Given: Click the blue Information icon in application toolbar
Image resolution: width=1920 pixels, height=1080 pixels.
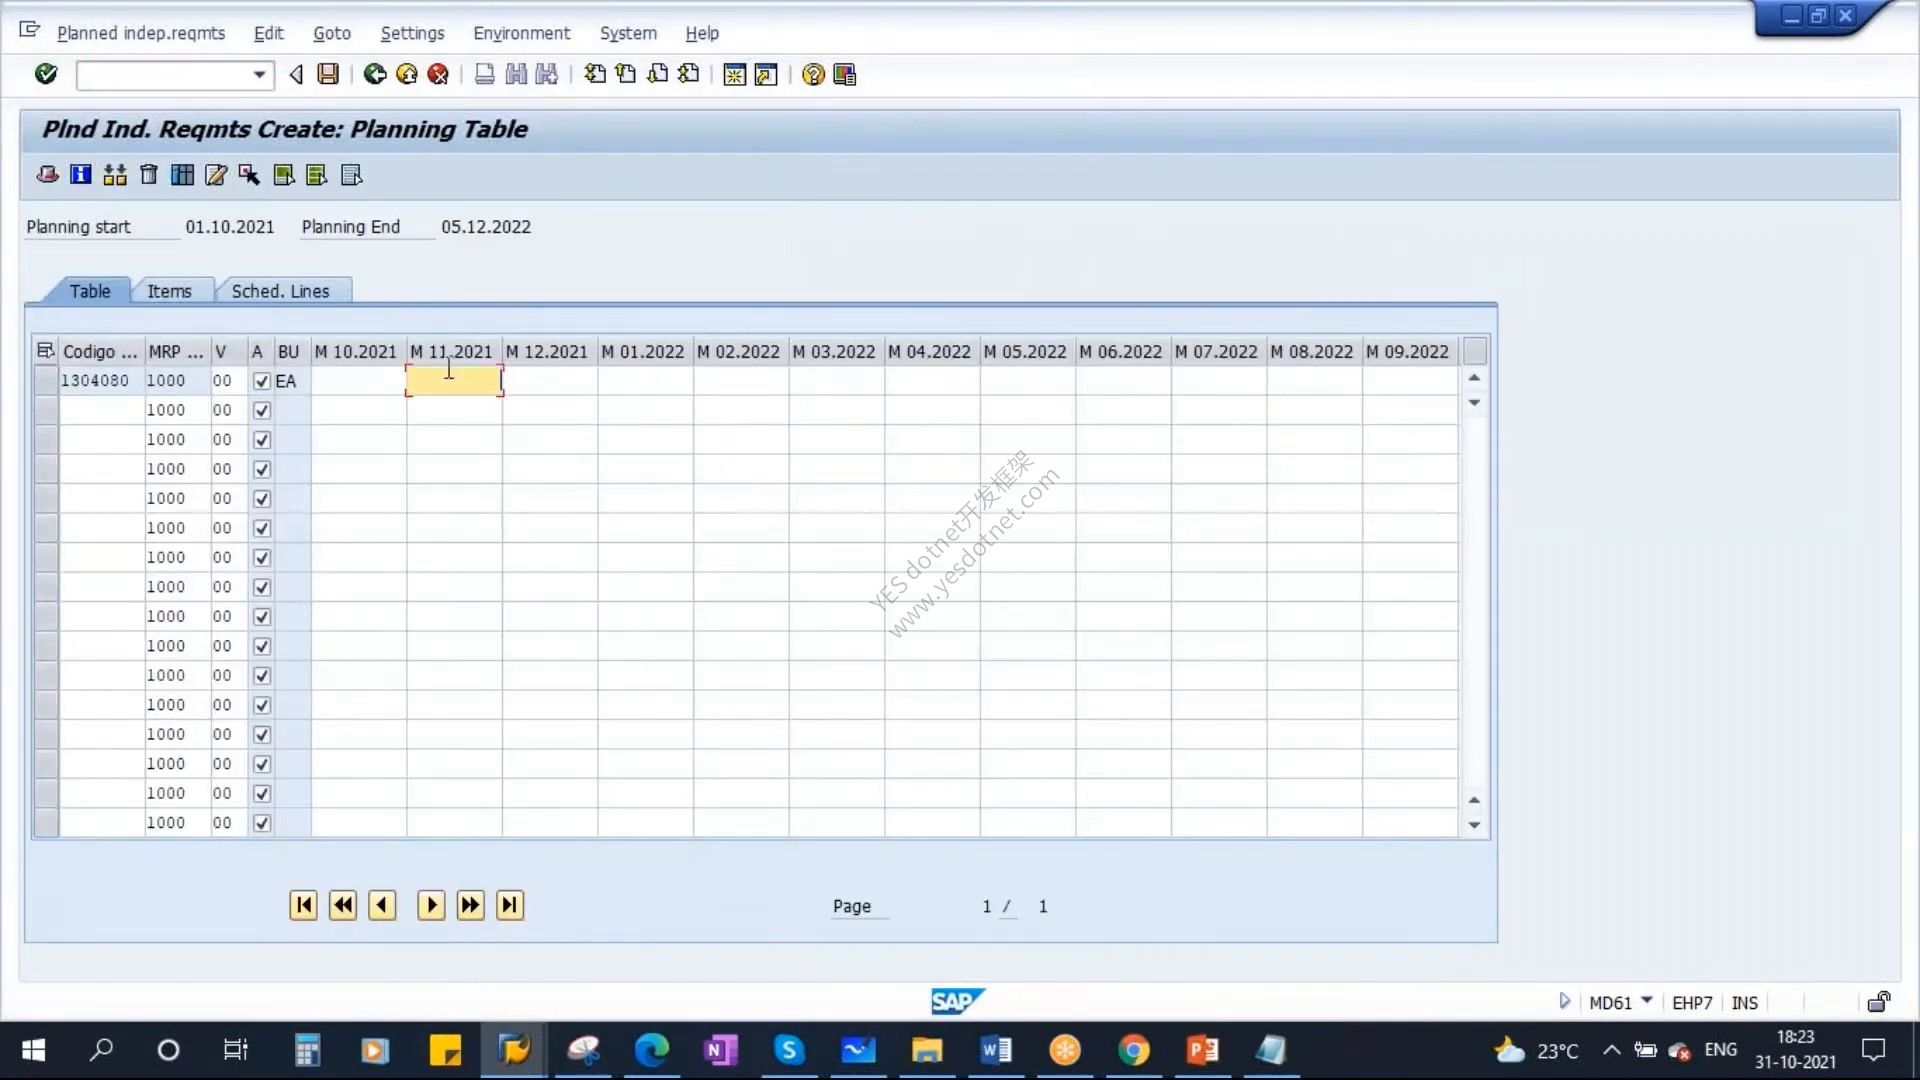Looking at the screenshot, I should [x=81, y=175].
